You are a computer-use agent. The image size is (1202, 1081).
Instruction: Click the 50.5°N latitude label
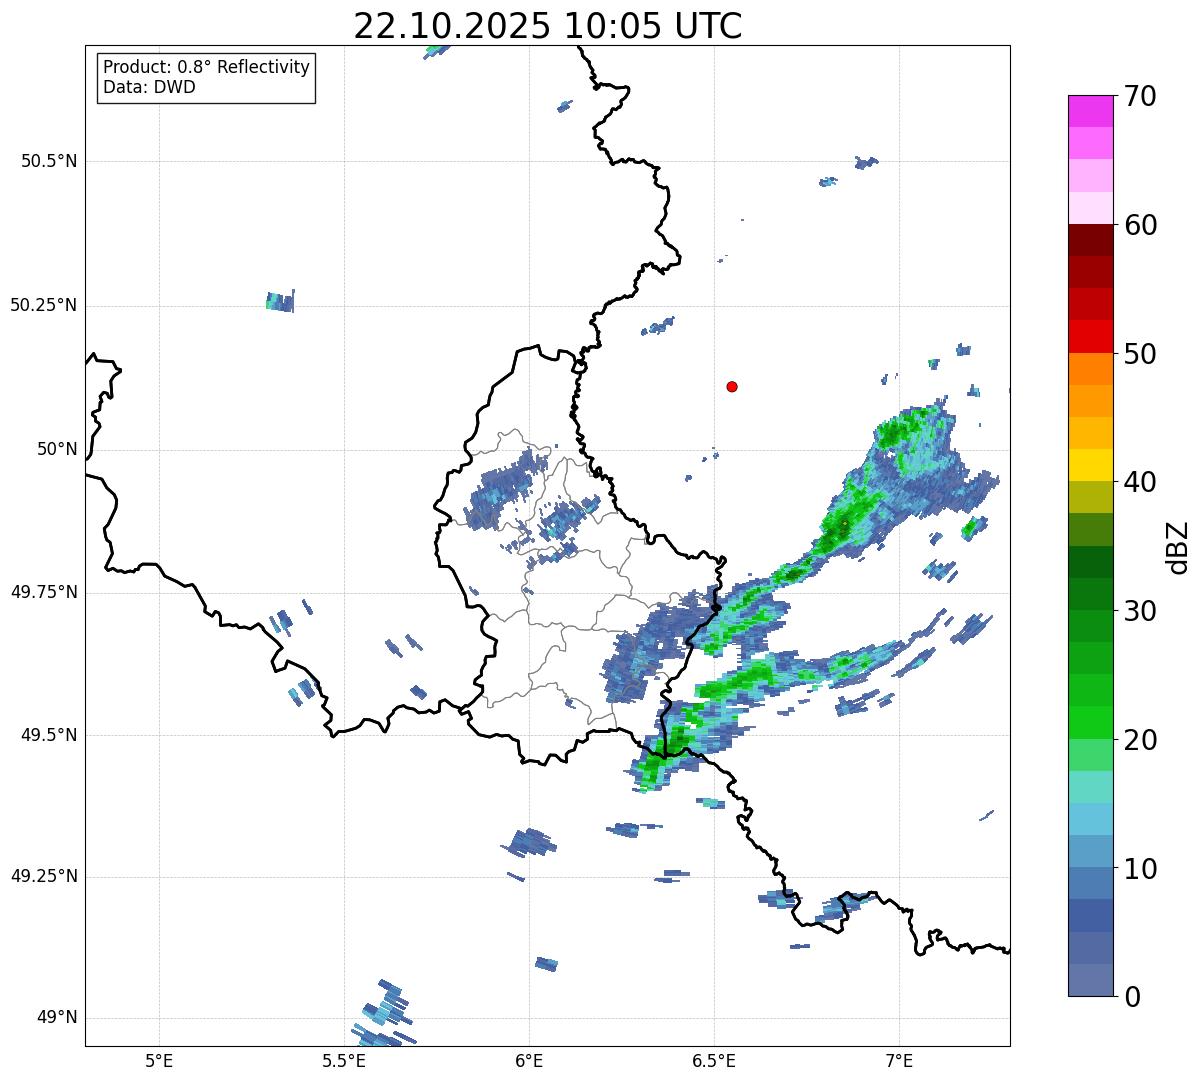tap(49, 161)
